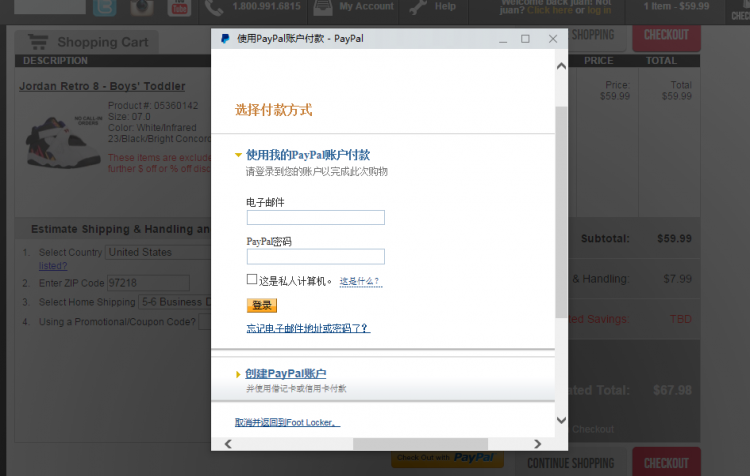Viewport: 750px width, 476px height.
Task: Select the Shopping Cart tab
Action: (87, 42)
